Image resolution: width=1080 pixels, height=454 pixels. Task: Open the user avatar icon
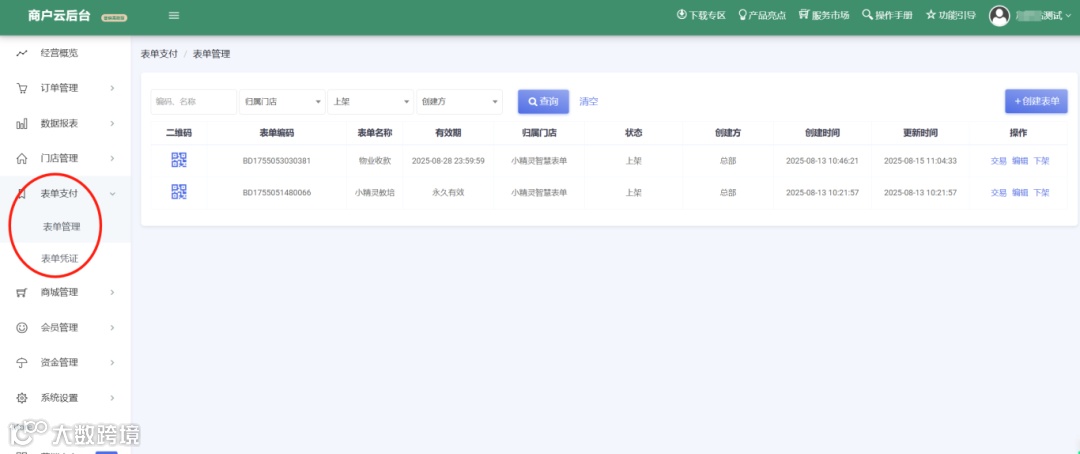click(999, 15)
